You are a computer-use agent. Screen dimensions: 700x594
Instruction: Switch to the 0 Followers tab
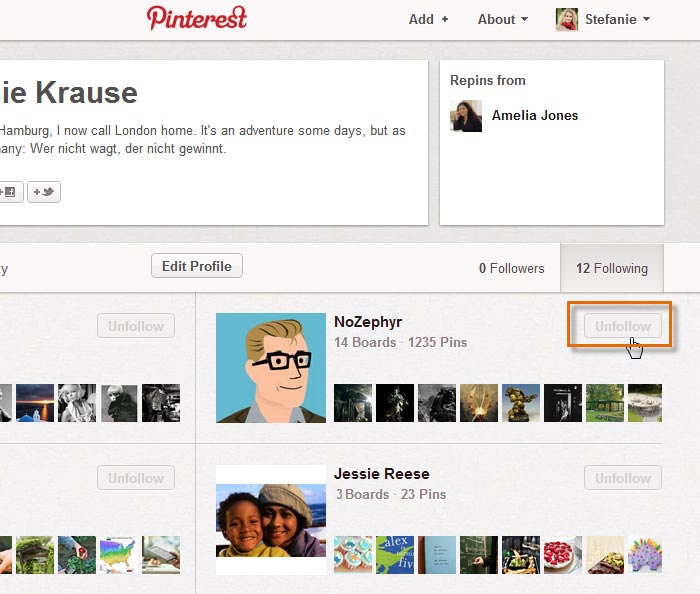click(512, 268)
